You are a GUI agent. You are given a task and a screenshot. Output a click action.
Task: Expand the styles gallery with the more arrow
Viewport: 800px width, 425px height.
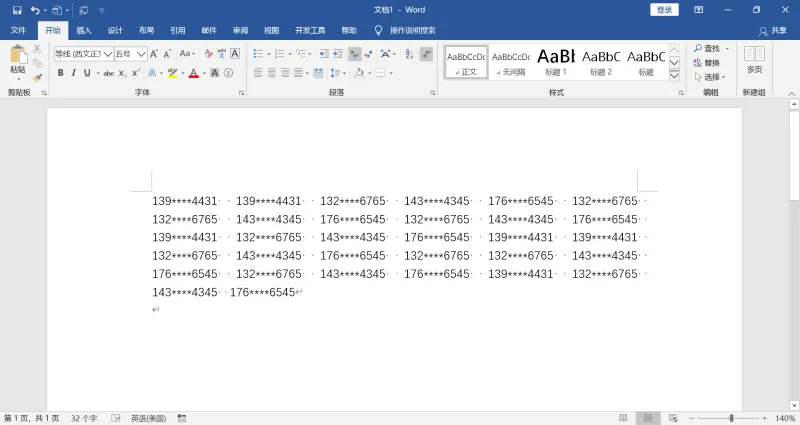click(x=674, y=76)
